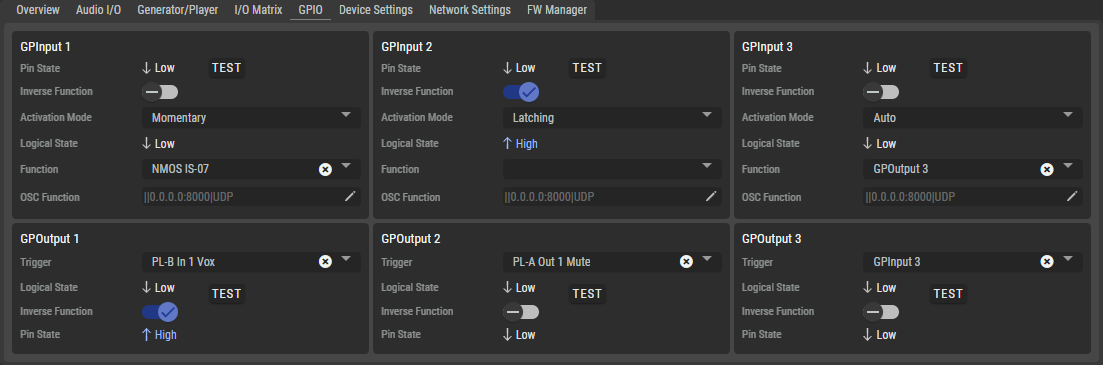Open the empty Function dropdown in GPInput 2

tap(612, 169)
